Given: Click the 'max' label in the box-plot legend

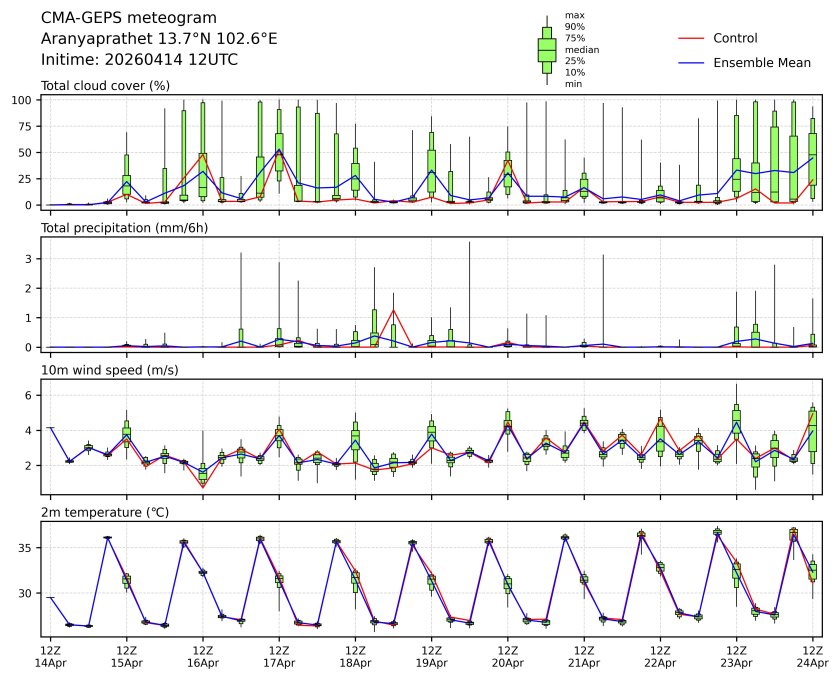Looking at the screenshot, I should click(574, 15).
